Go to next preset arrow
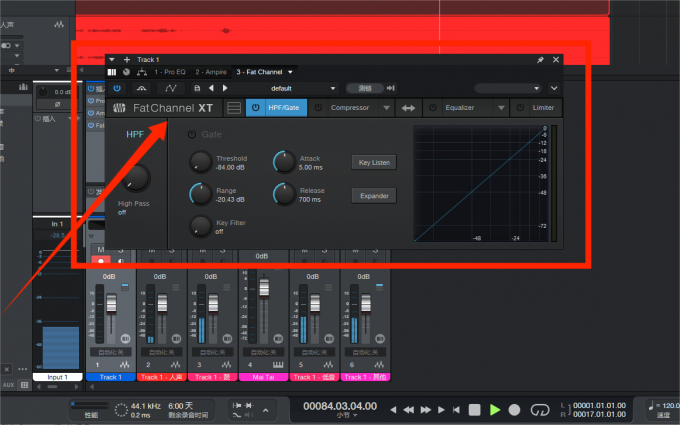The width and height of the screenshot is (680, 425). point(225,88)
